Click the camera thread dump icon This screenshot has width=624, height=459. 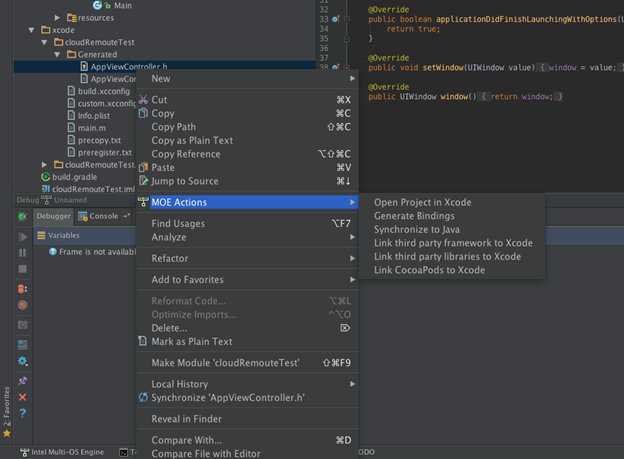(23, 325)
